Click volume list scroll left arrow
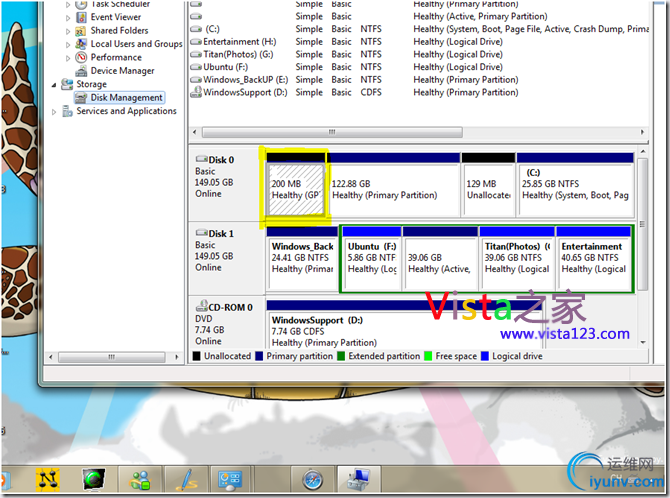Screen dimensions: 670x498 [x=195, y=132]
